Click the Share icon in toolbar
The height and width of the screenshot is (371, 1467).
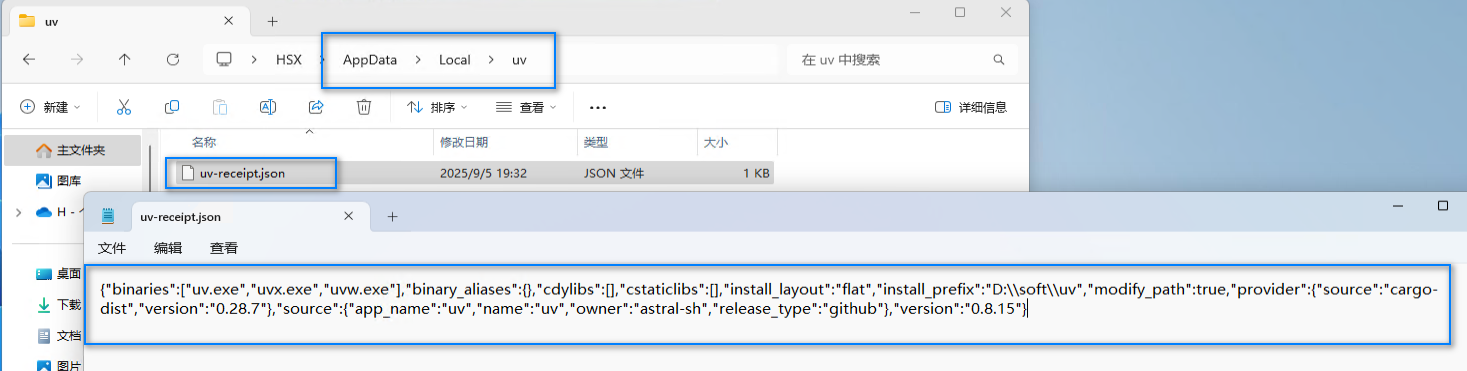click(x=316, y=107)
